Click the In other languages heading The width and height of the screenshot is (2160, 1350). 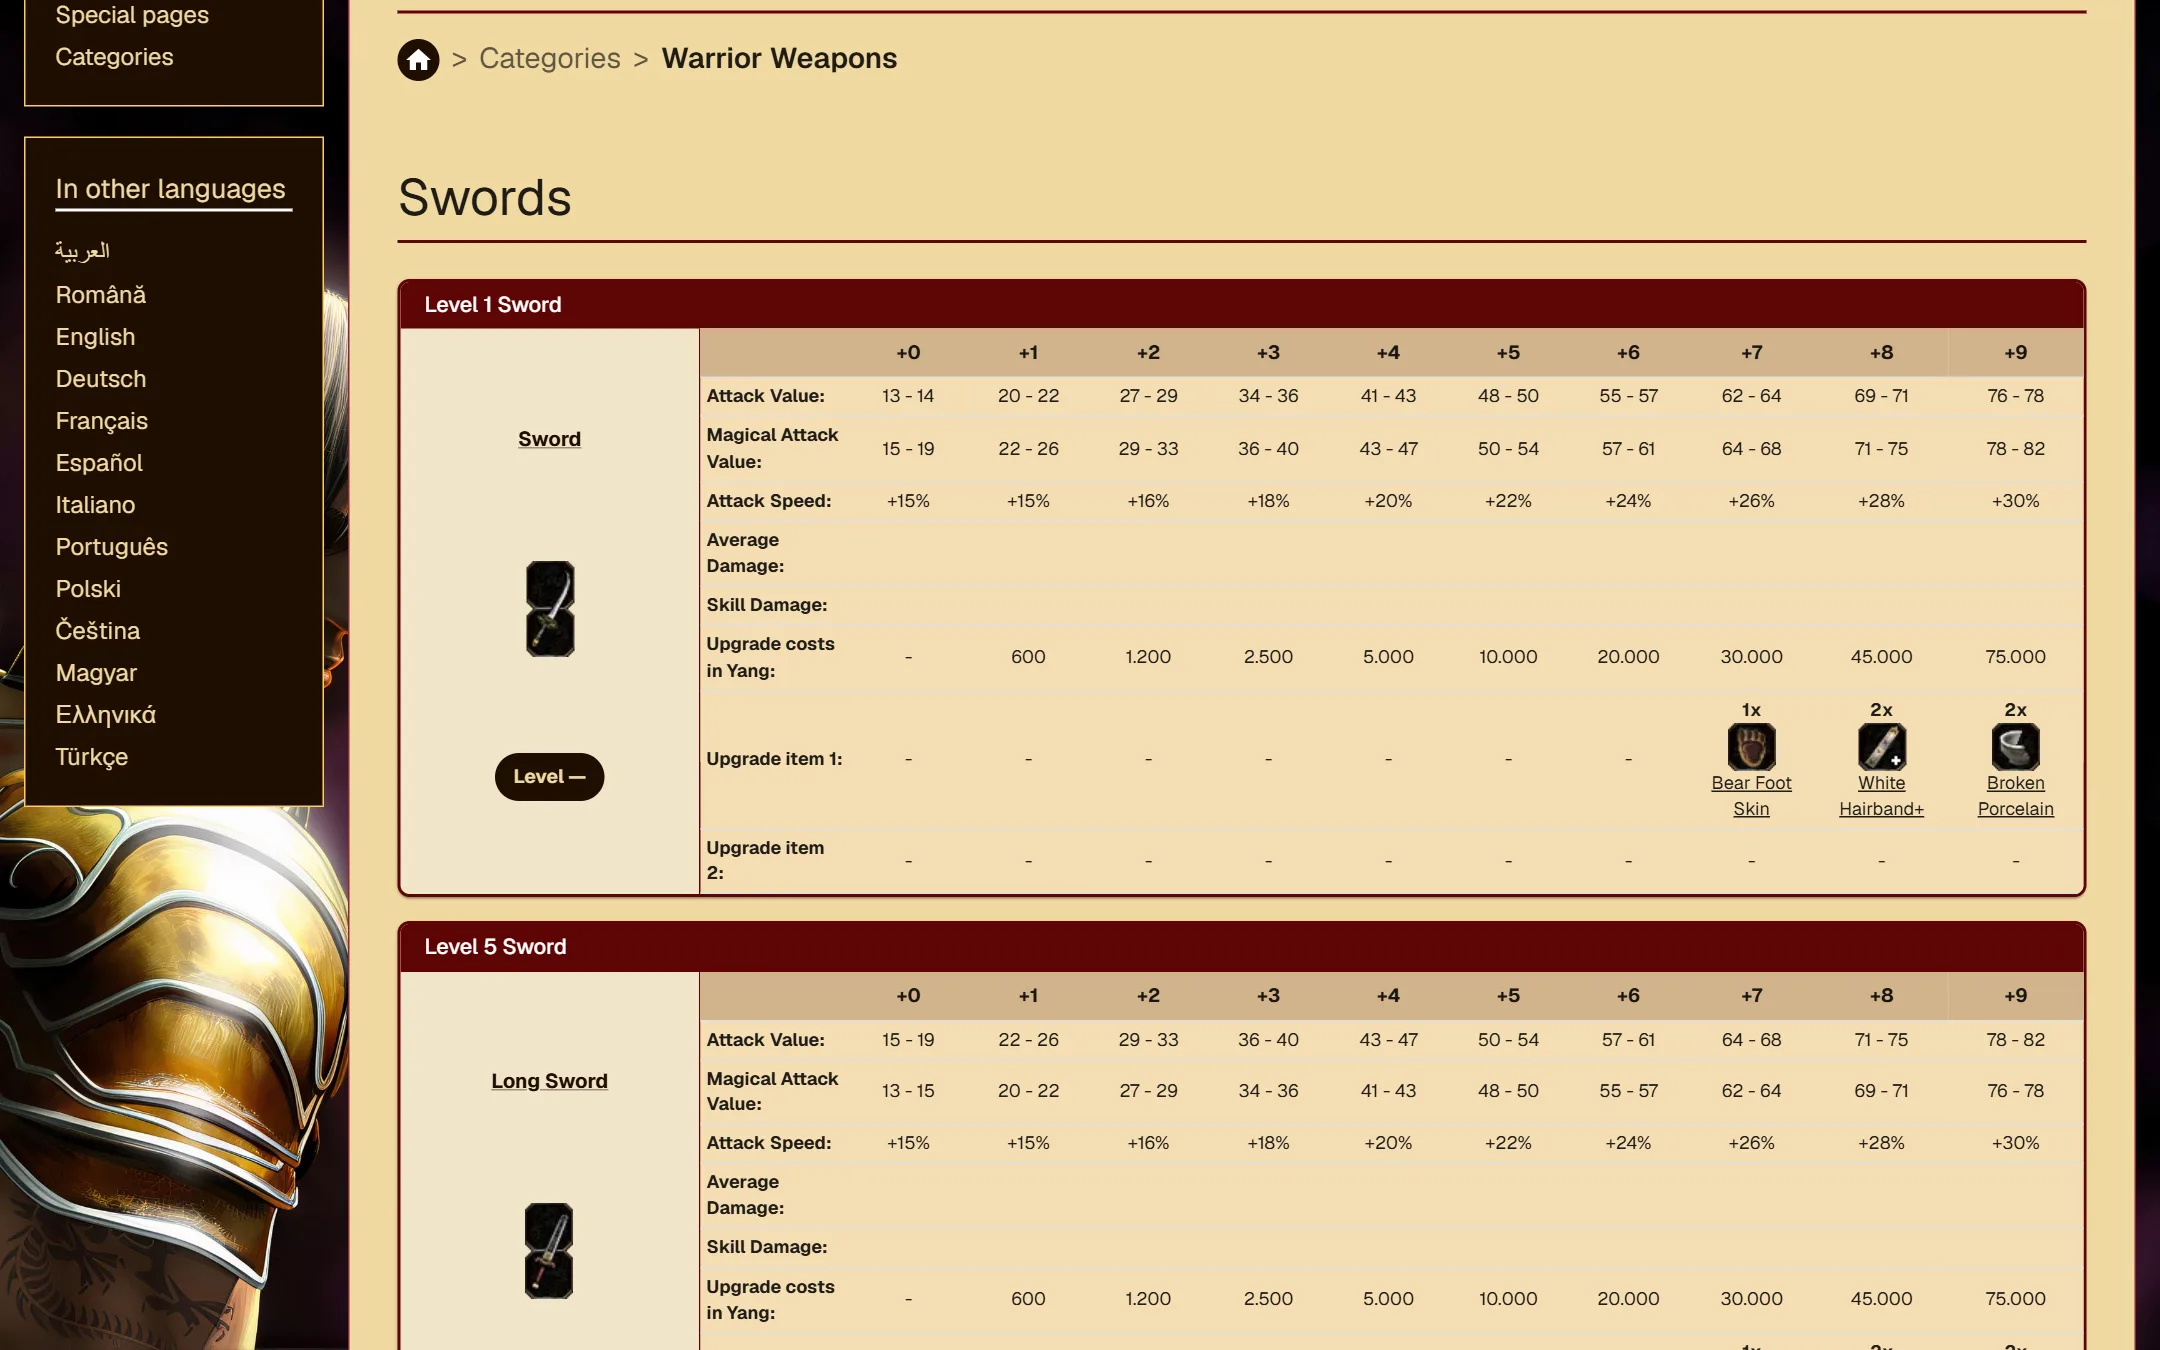coord(170,188)
